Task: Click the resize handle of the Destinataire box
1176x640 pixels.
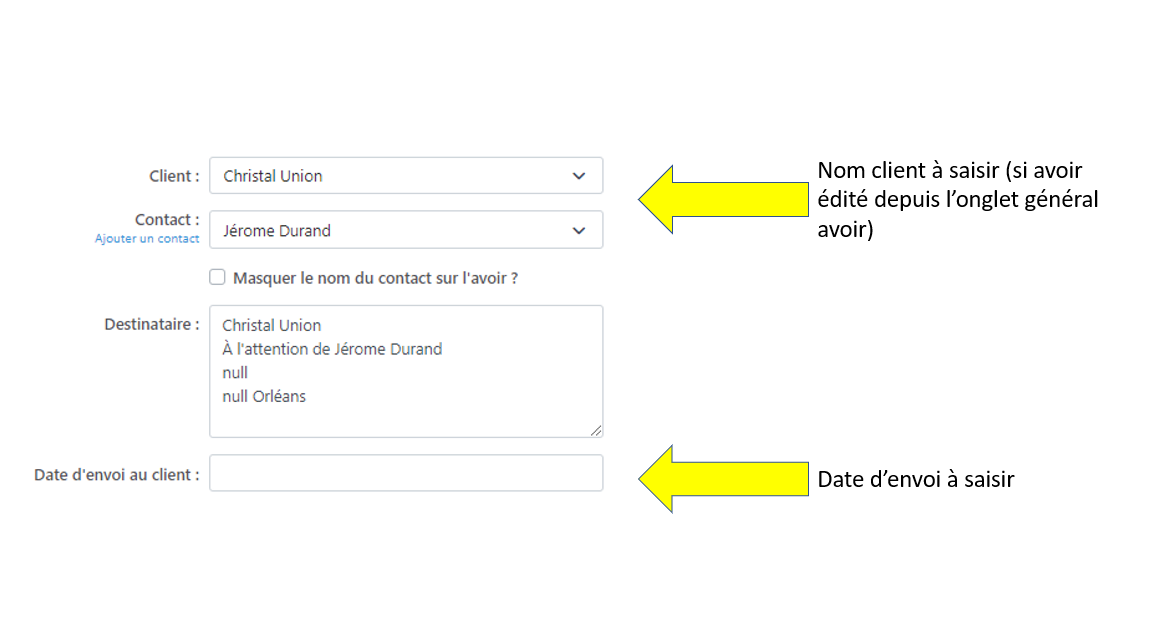Action: tap(596, 431)
